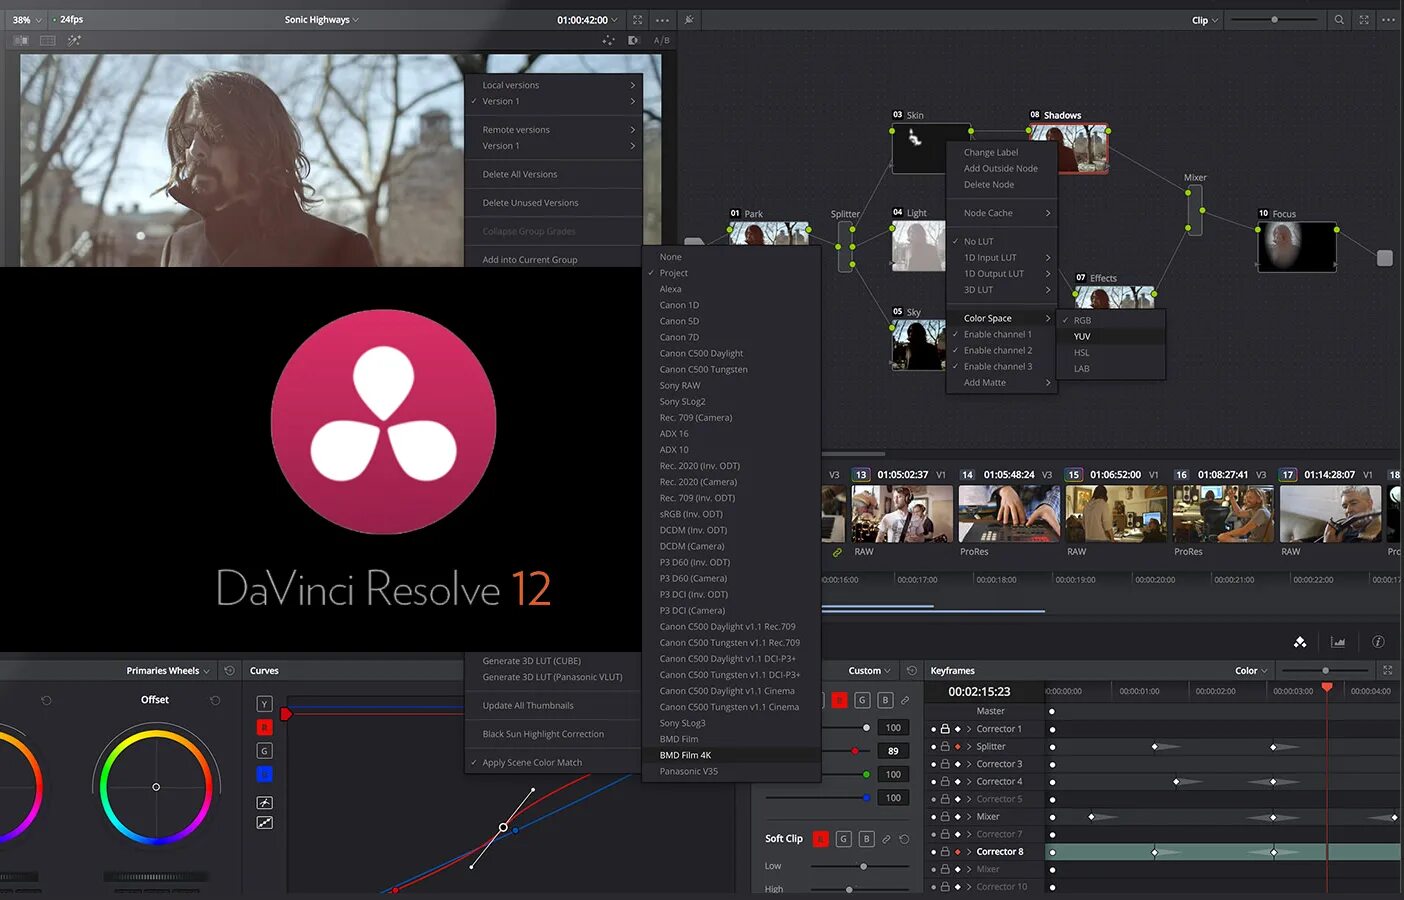This screenshot has height=900, width=1404.
Task: Select the red R channel curve button
Action: pos(264,727)
